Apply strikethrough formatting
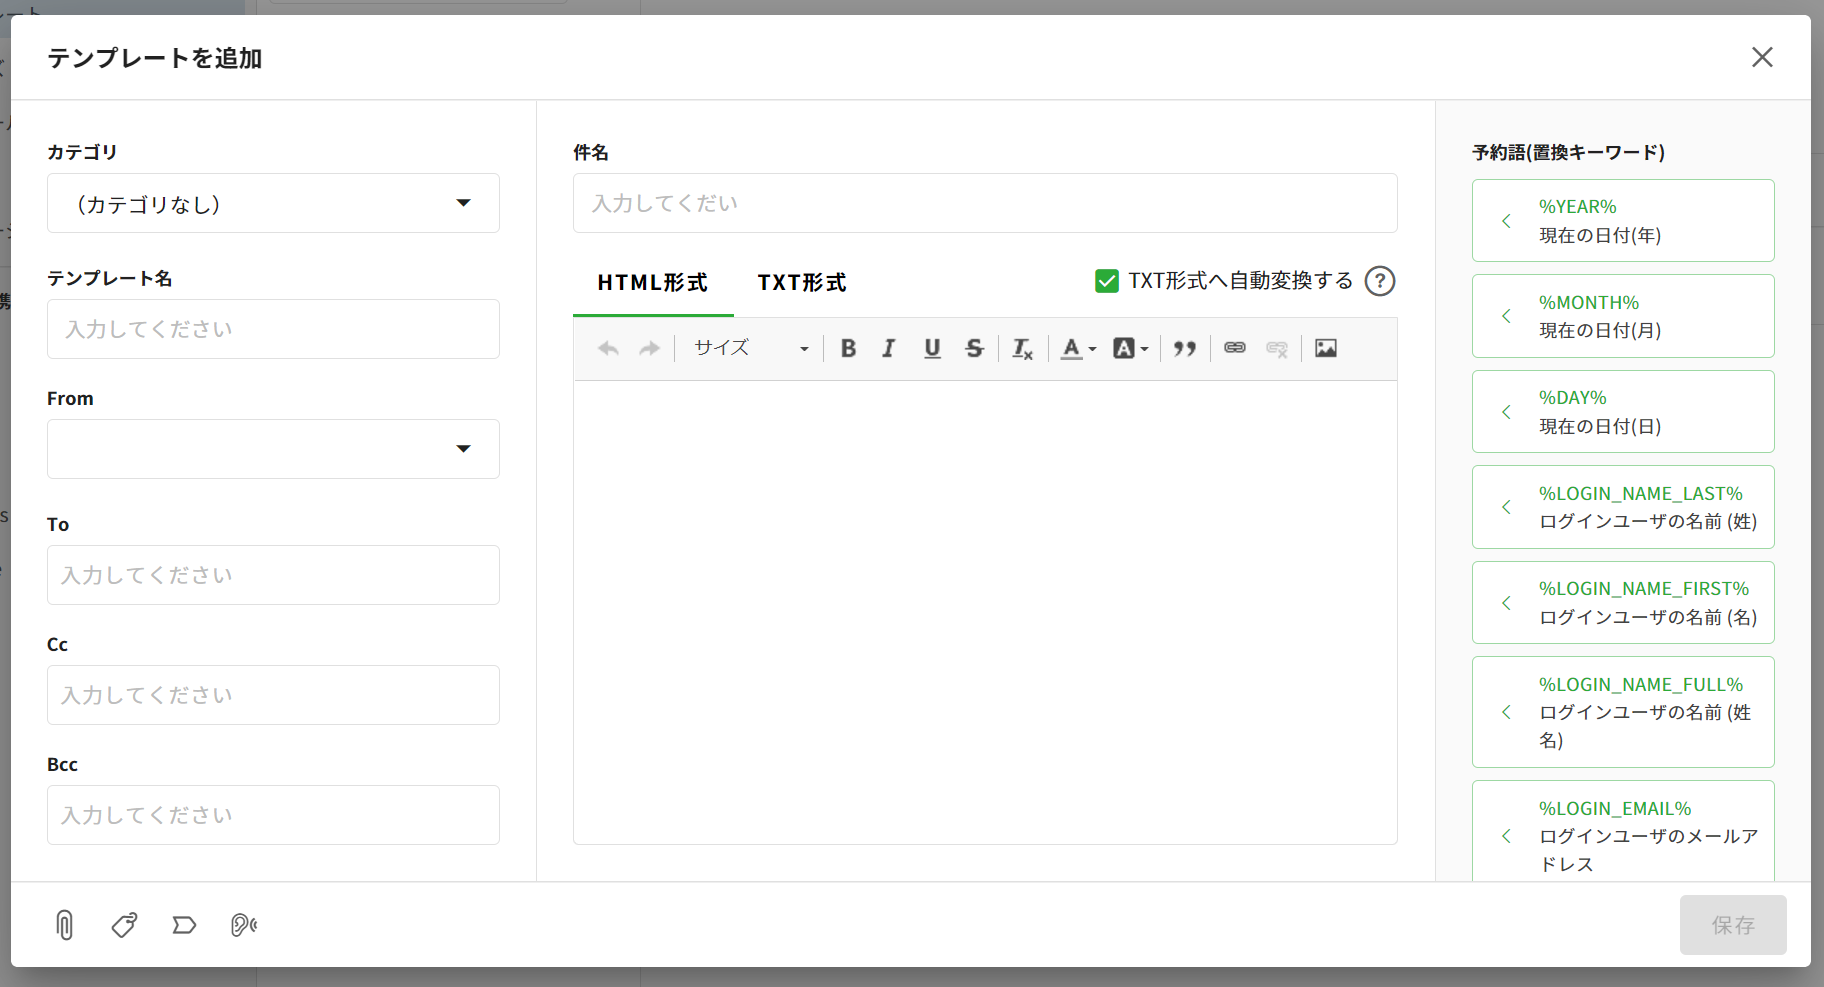 [x=974, y=348]
